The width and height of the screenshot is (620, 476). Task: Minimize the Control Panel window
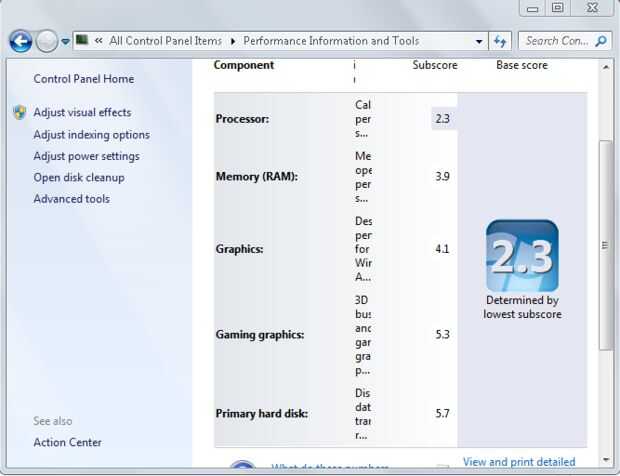tap(532, 8)
